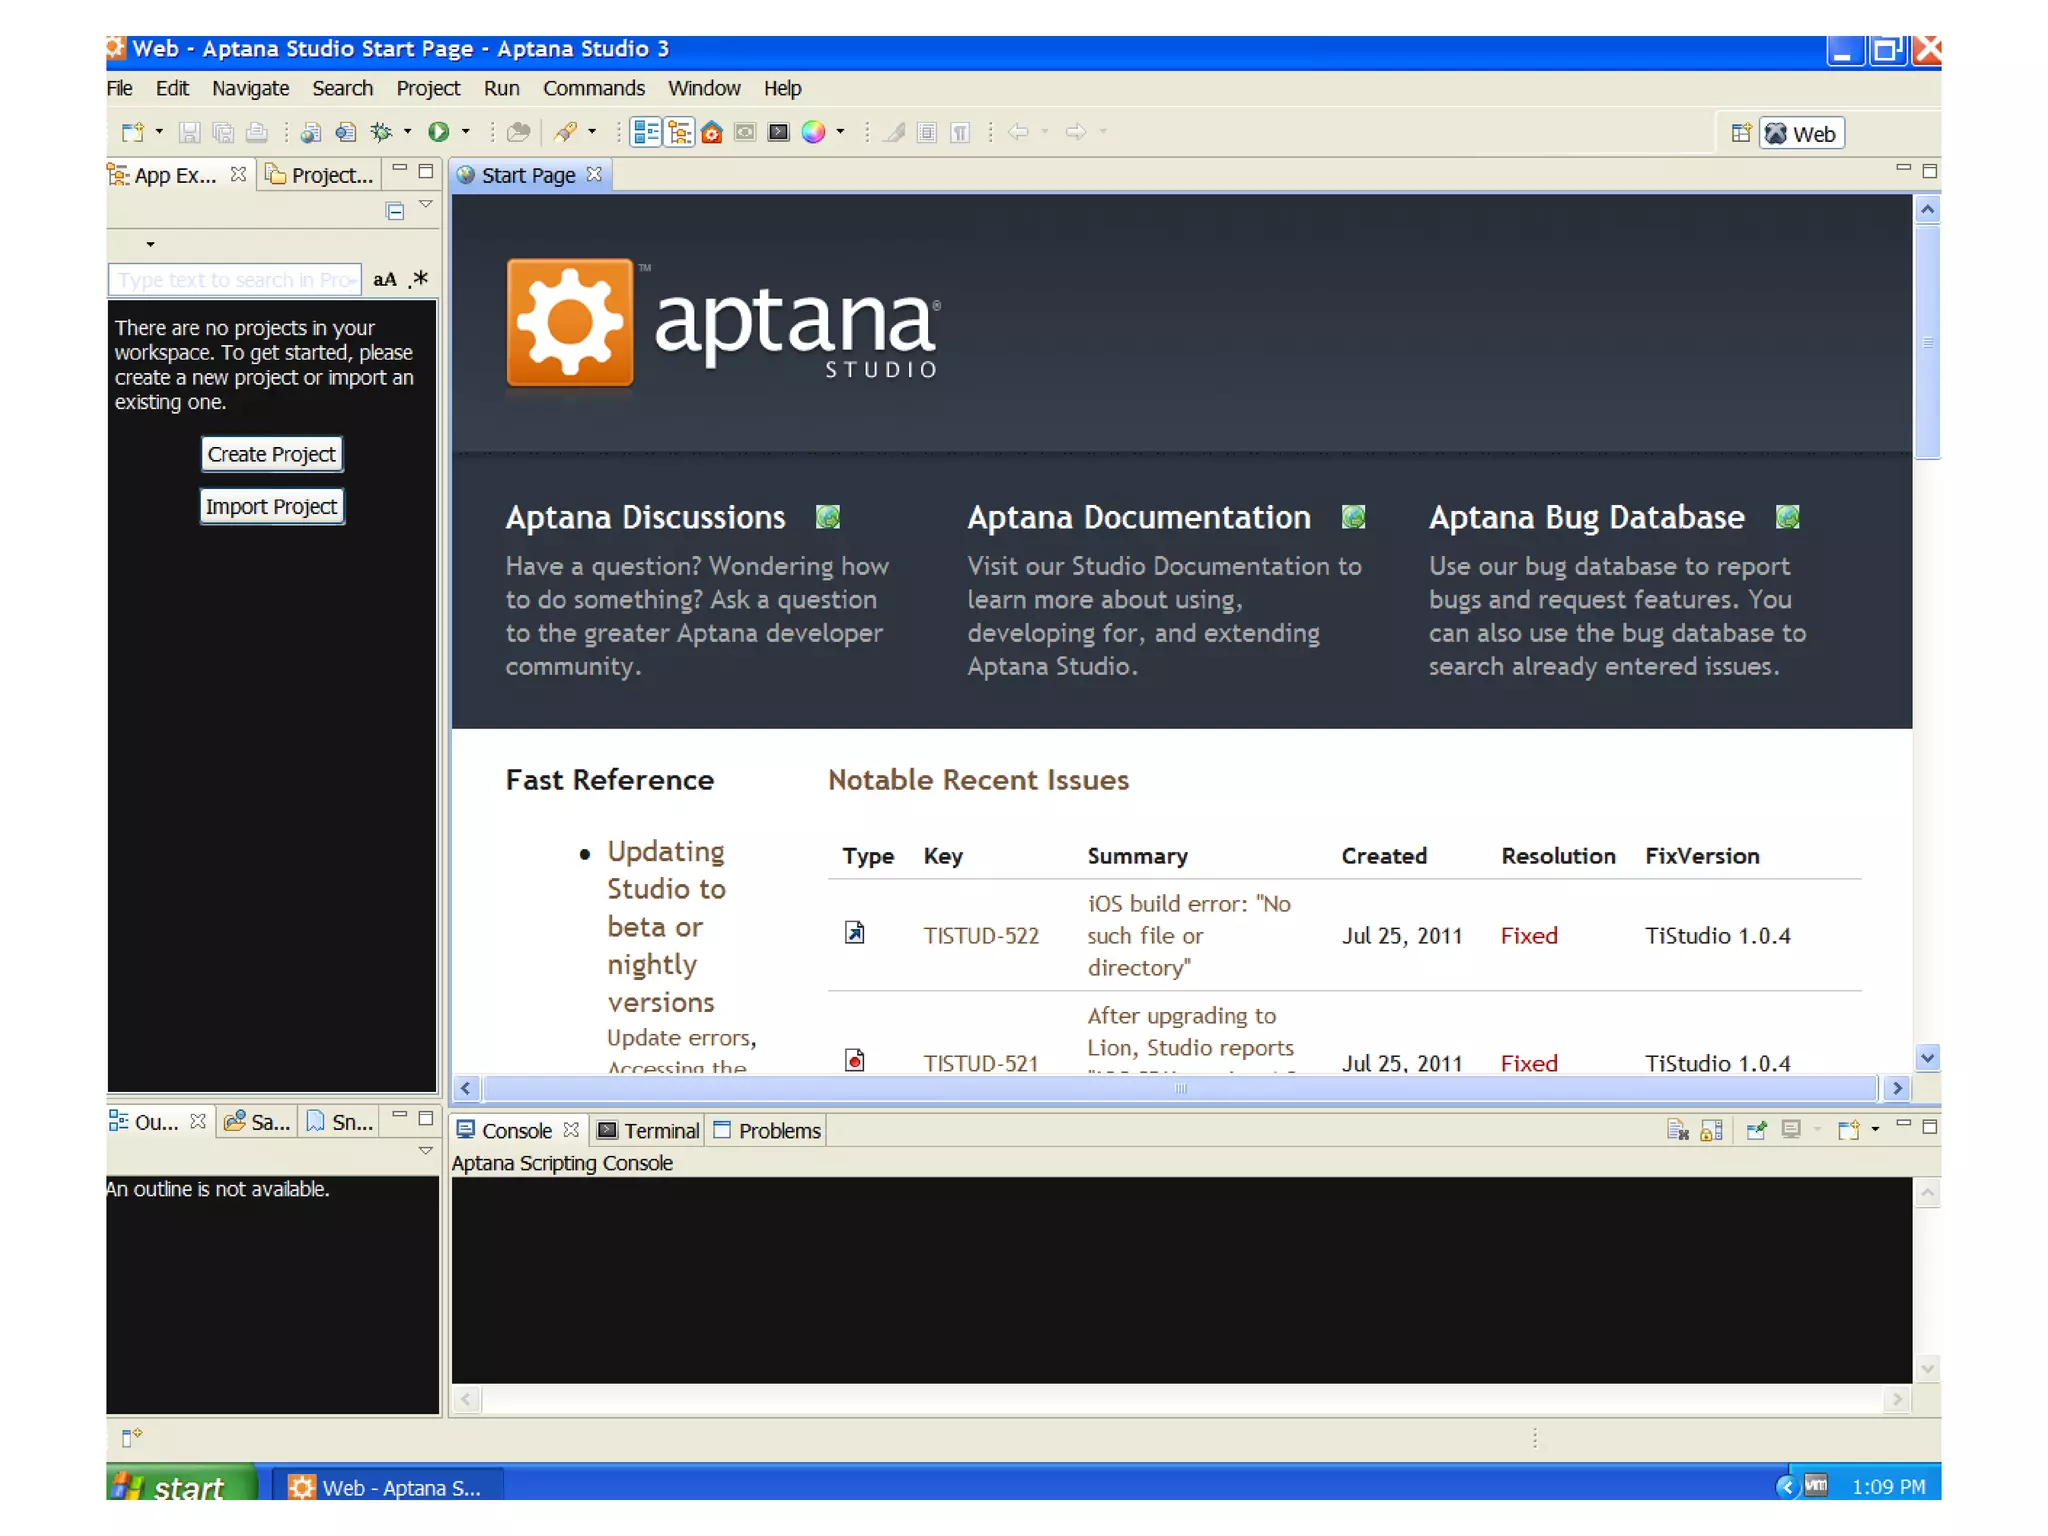
Task: Click the Collapse All icon in App Explorer
Action: 395,211
